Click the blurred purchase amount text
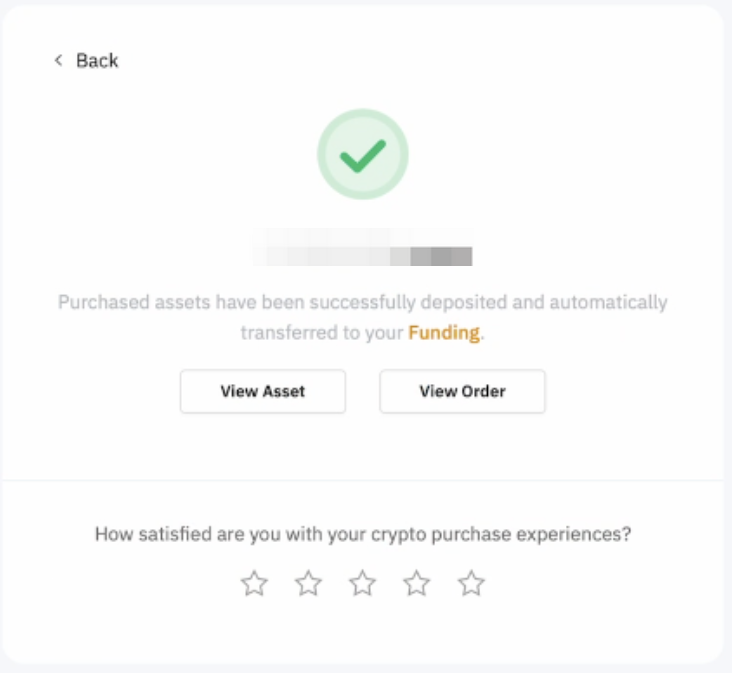This screenshot has width=732, height=673. [362, 247]
